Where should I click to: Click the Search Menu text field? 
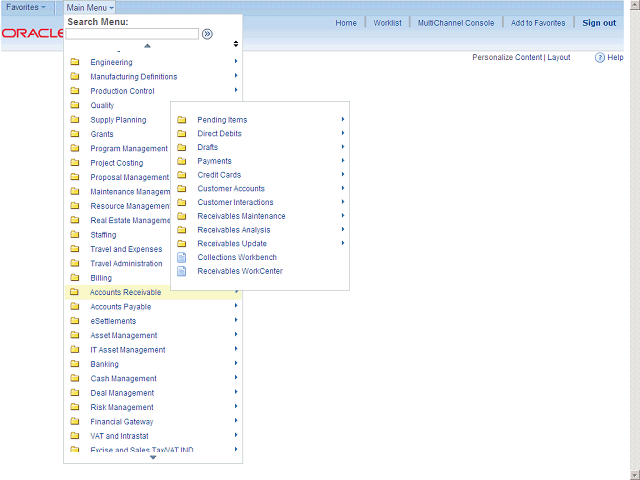pyautogui.click(x=132, y=34)
